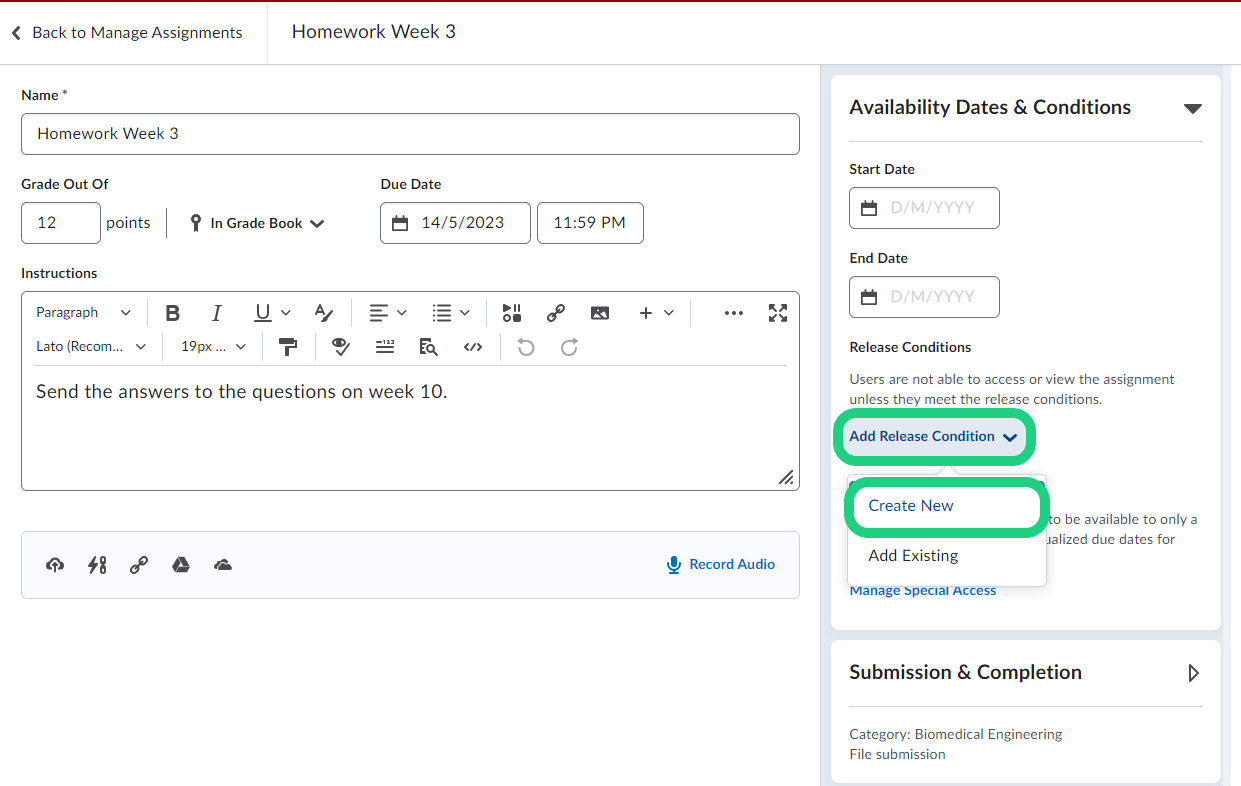Click the file upload icon
1241x786 pixels.
tap(55, 565)
